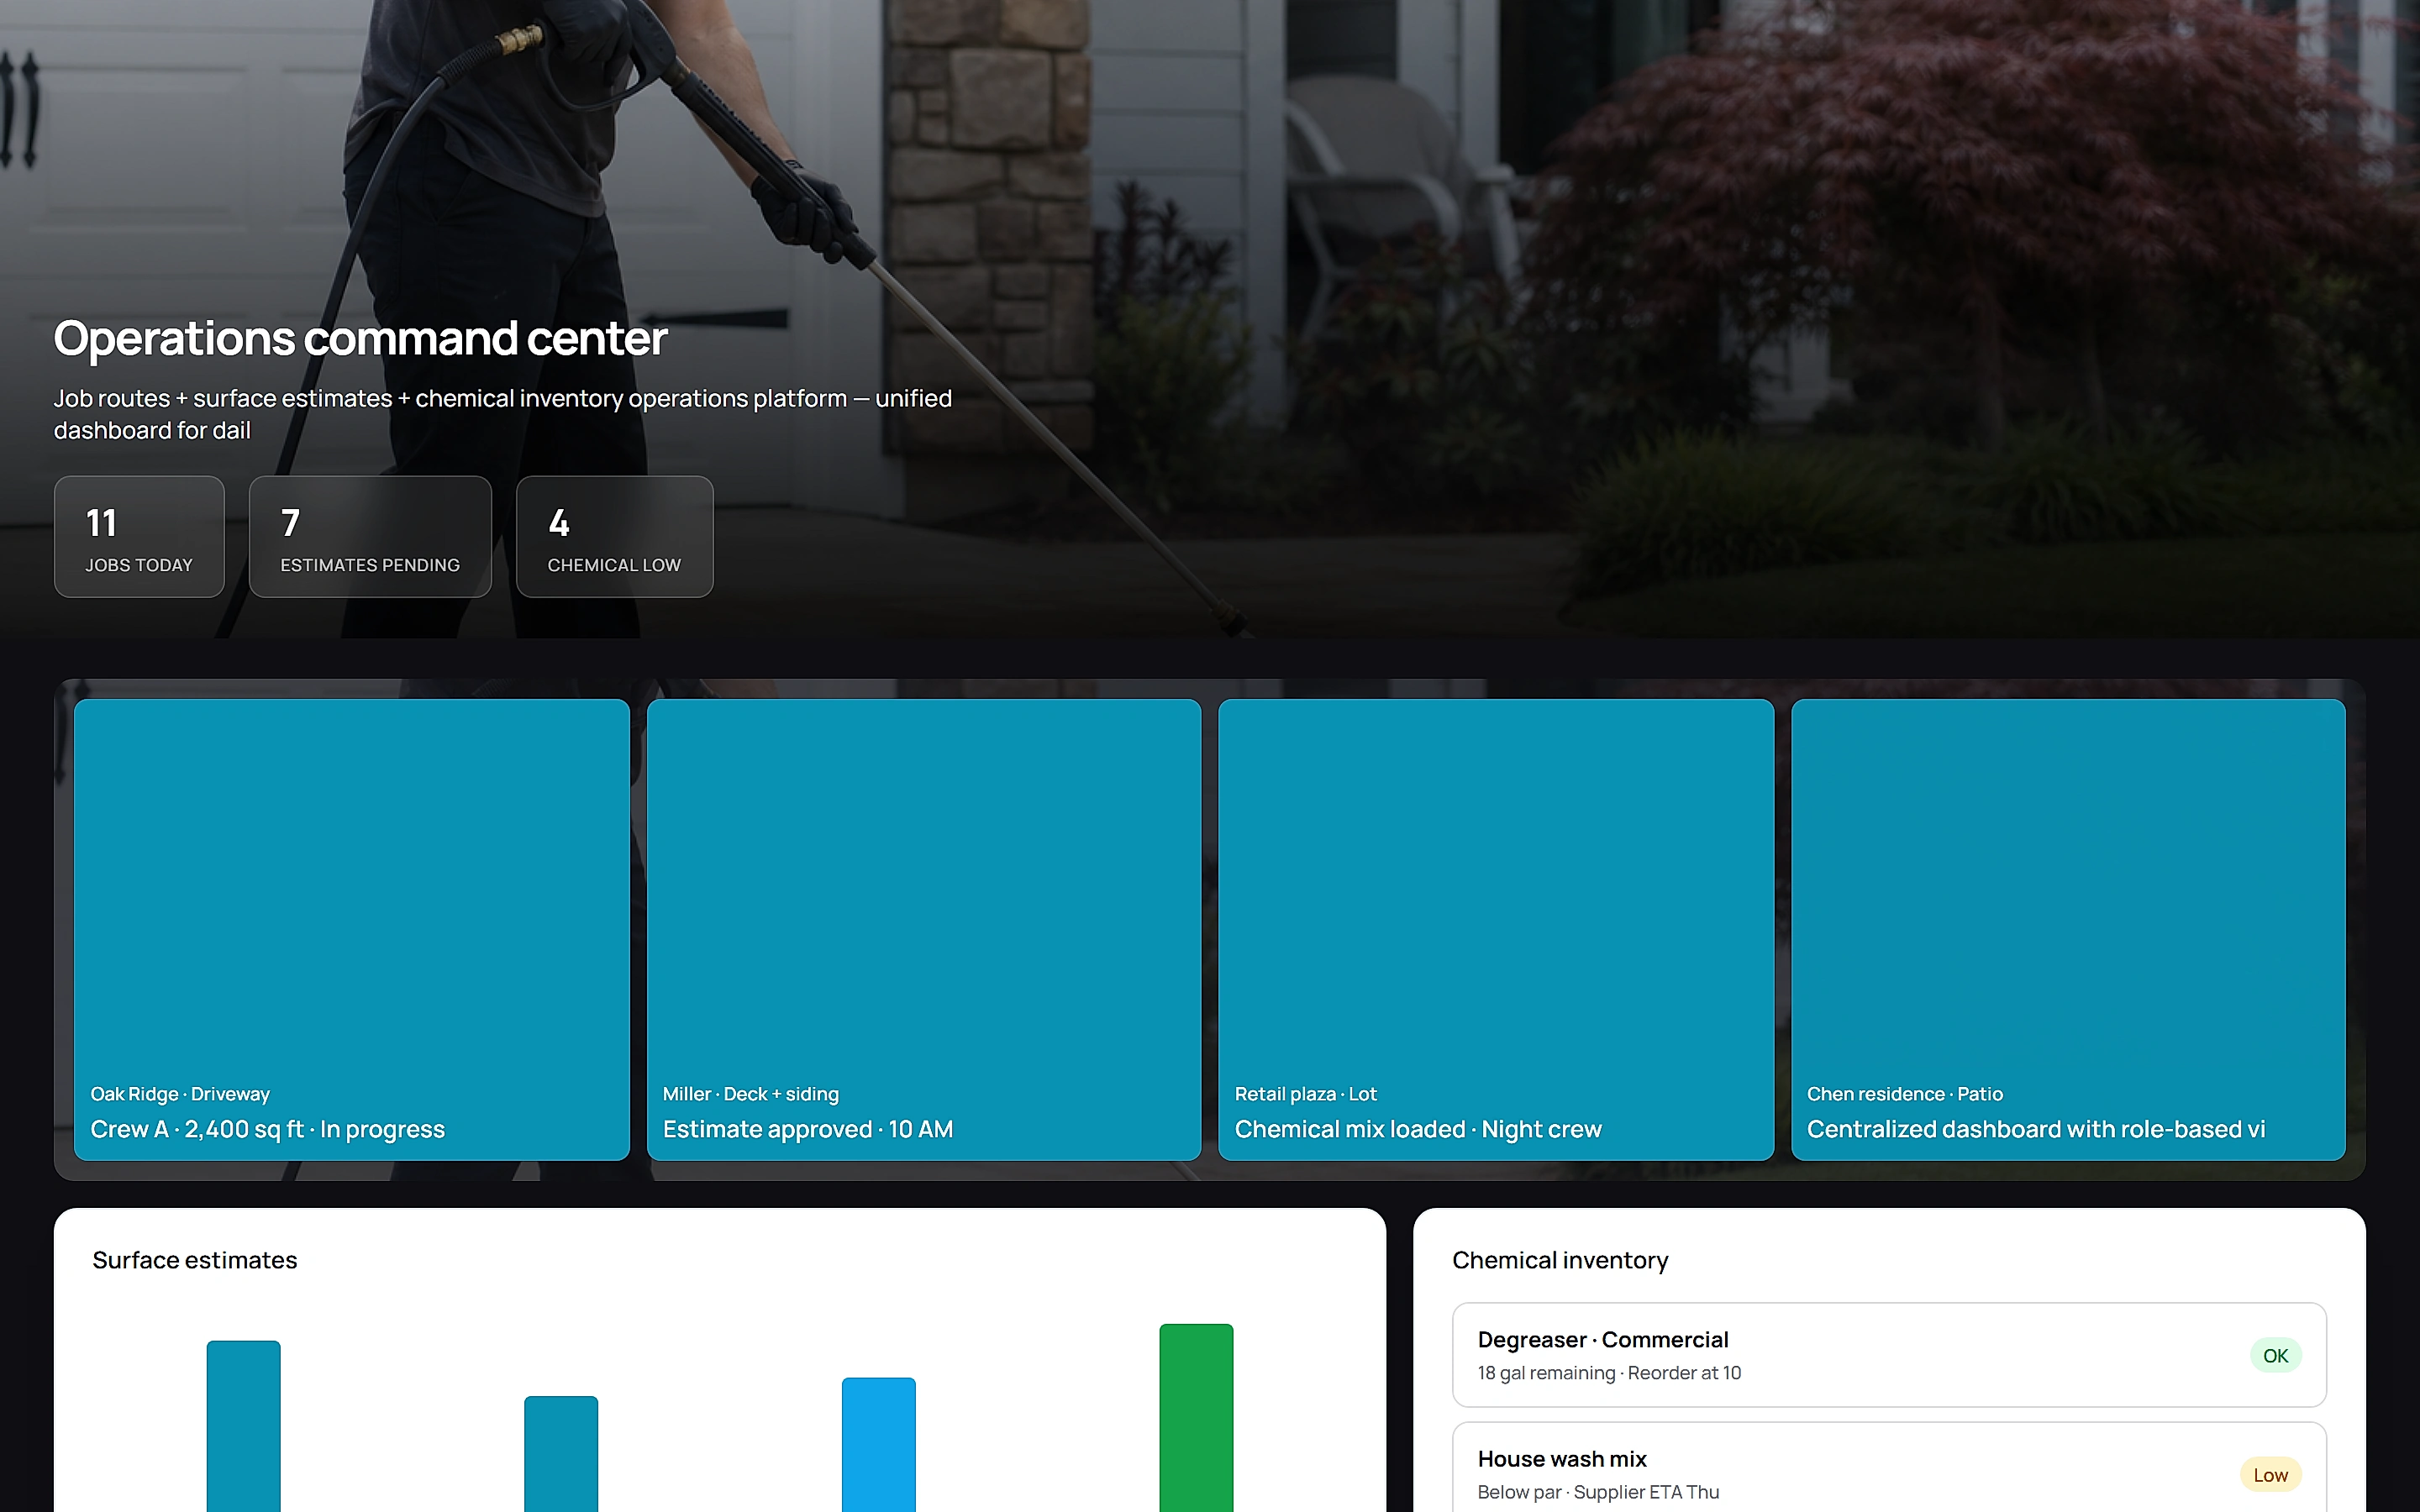Click the Surface estimates panel title
2420x1512 pixels.
(x=195, y=1260)
